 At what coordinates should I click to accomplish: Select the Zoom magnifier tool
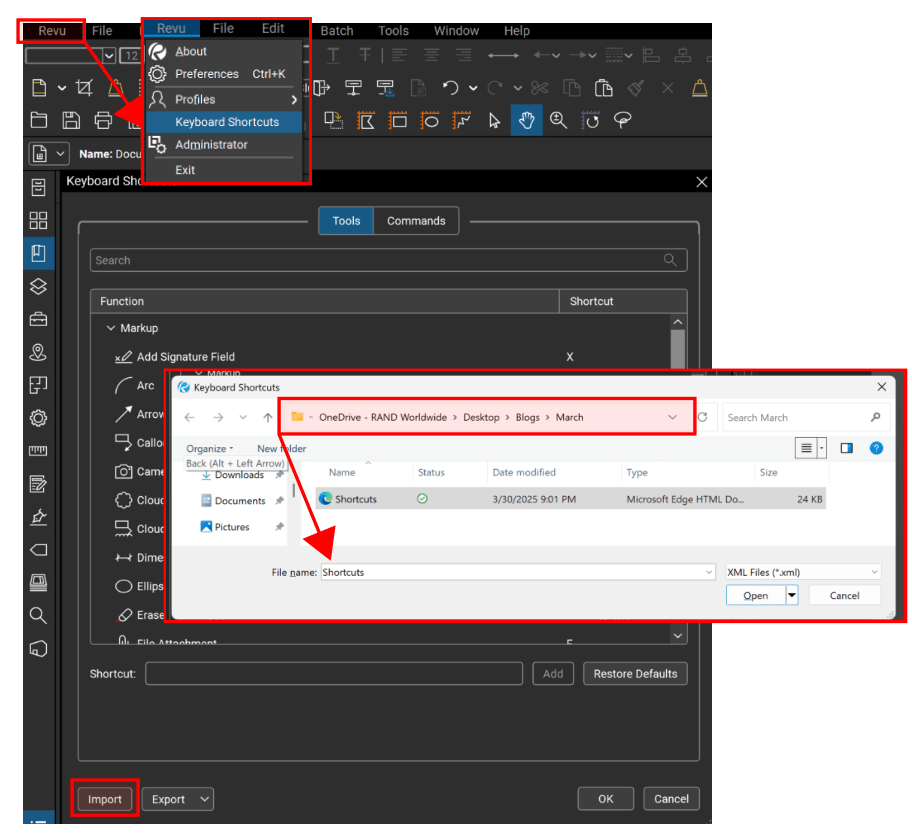tap(558, 120)
